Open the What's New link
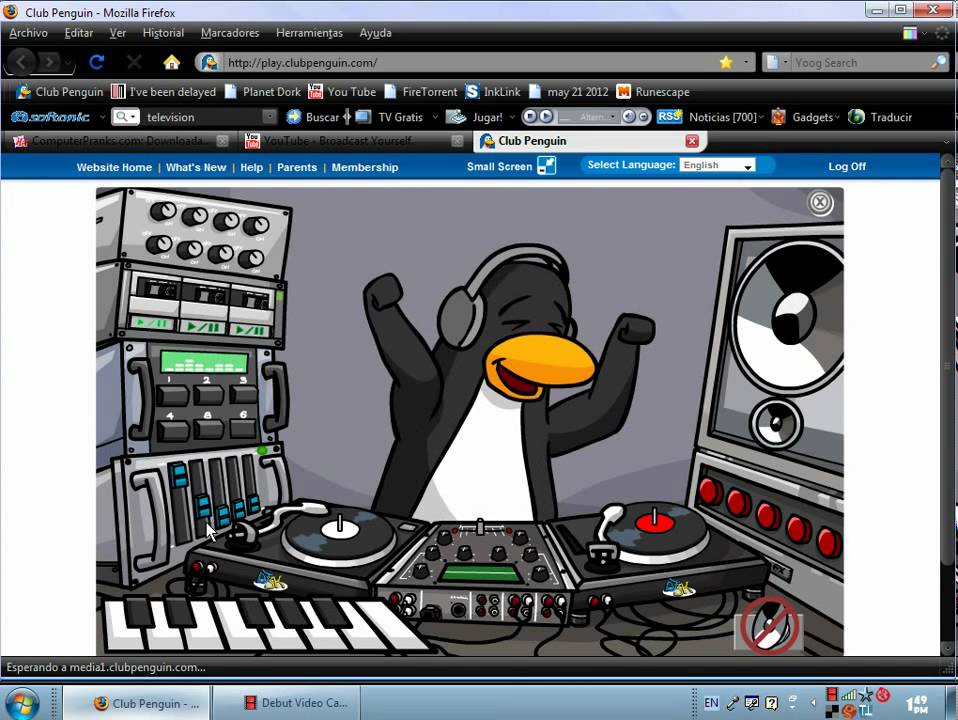The height and width of the screenshot is (720, 958). click(x=196, y=167)
